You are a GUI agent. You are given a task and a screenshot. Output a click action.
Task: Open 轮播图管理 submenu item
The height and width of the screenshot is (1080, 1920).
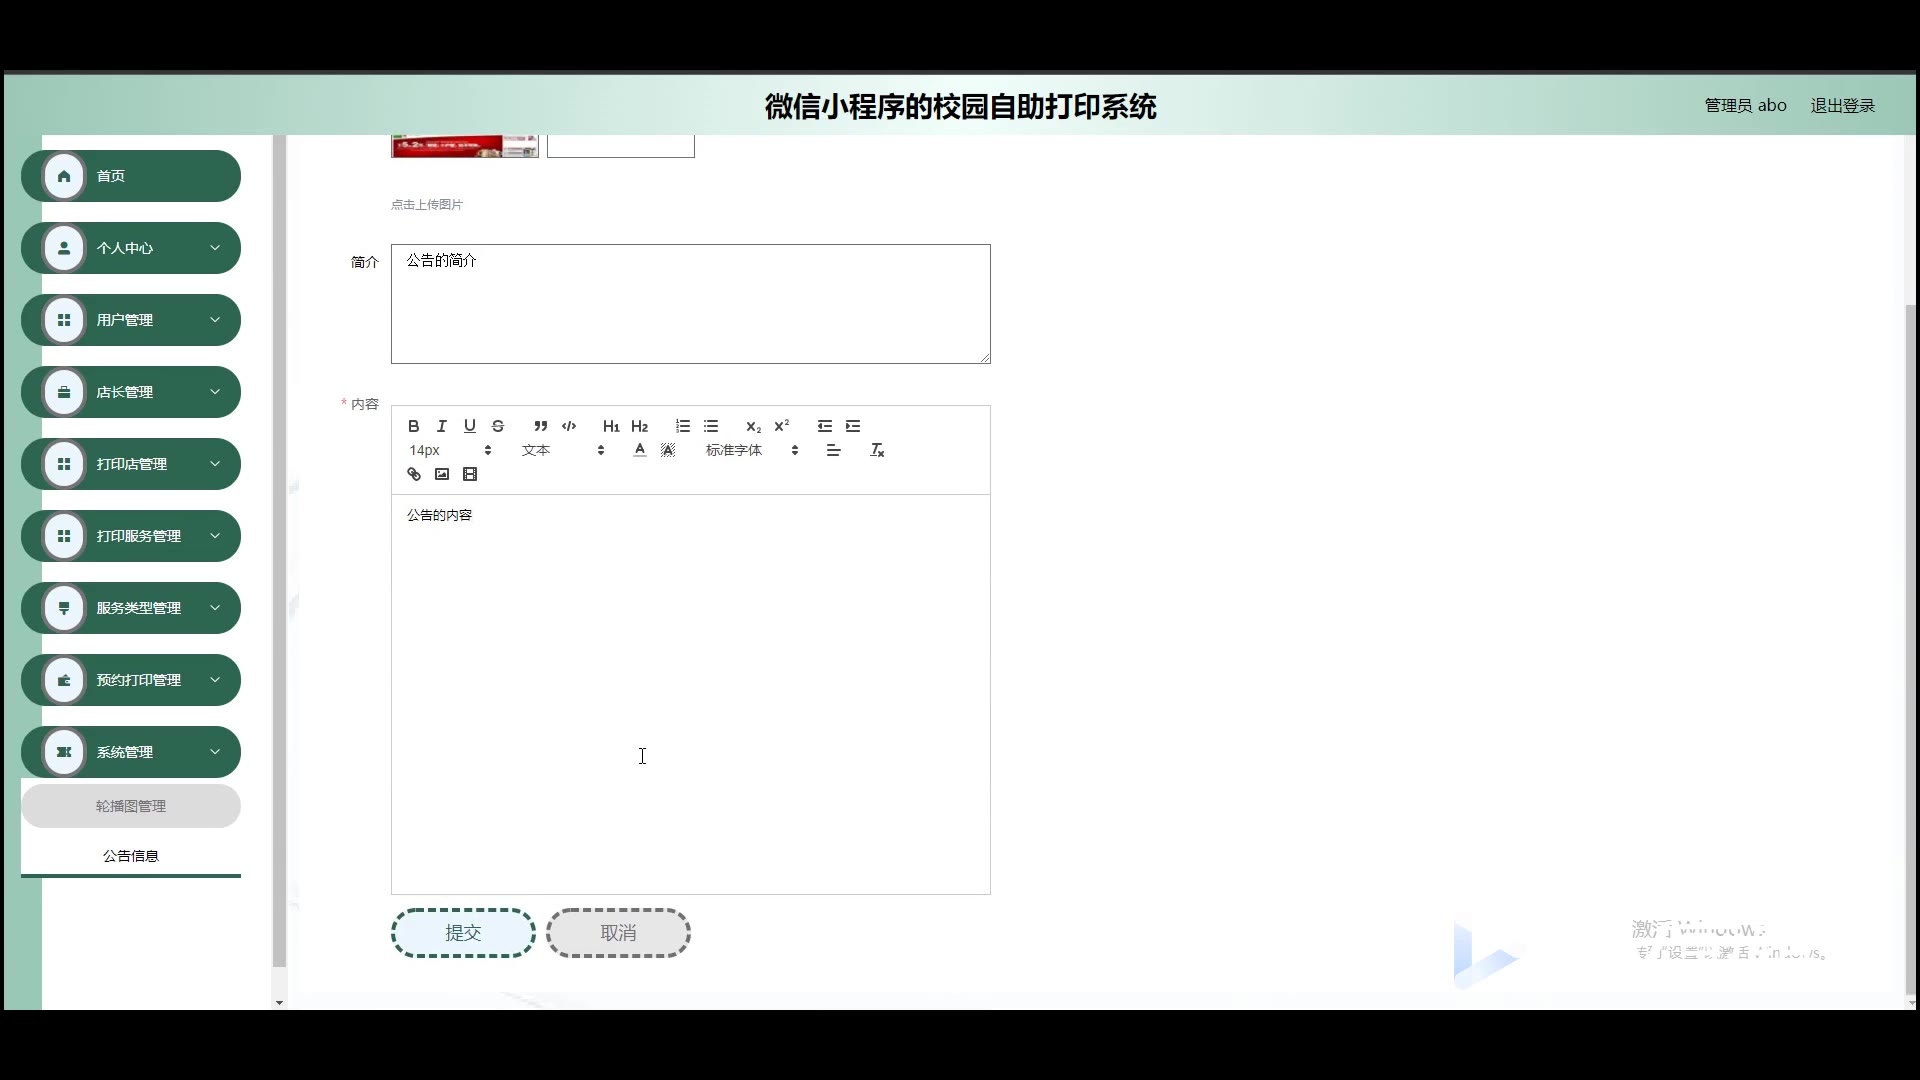[x=131, y=806]
